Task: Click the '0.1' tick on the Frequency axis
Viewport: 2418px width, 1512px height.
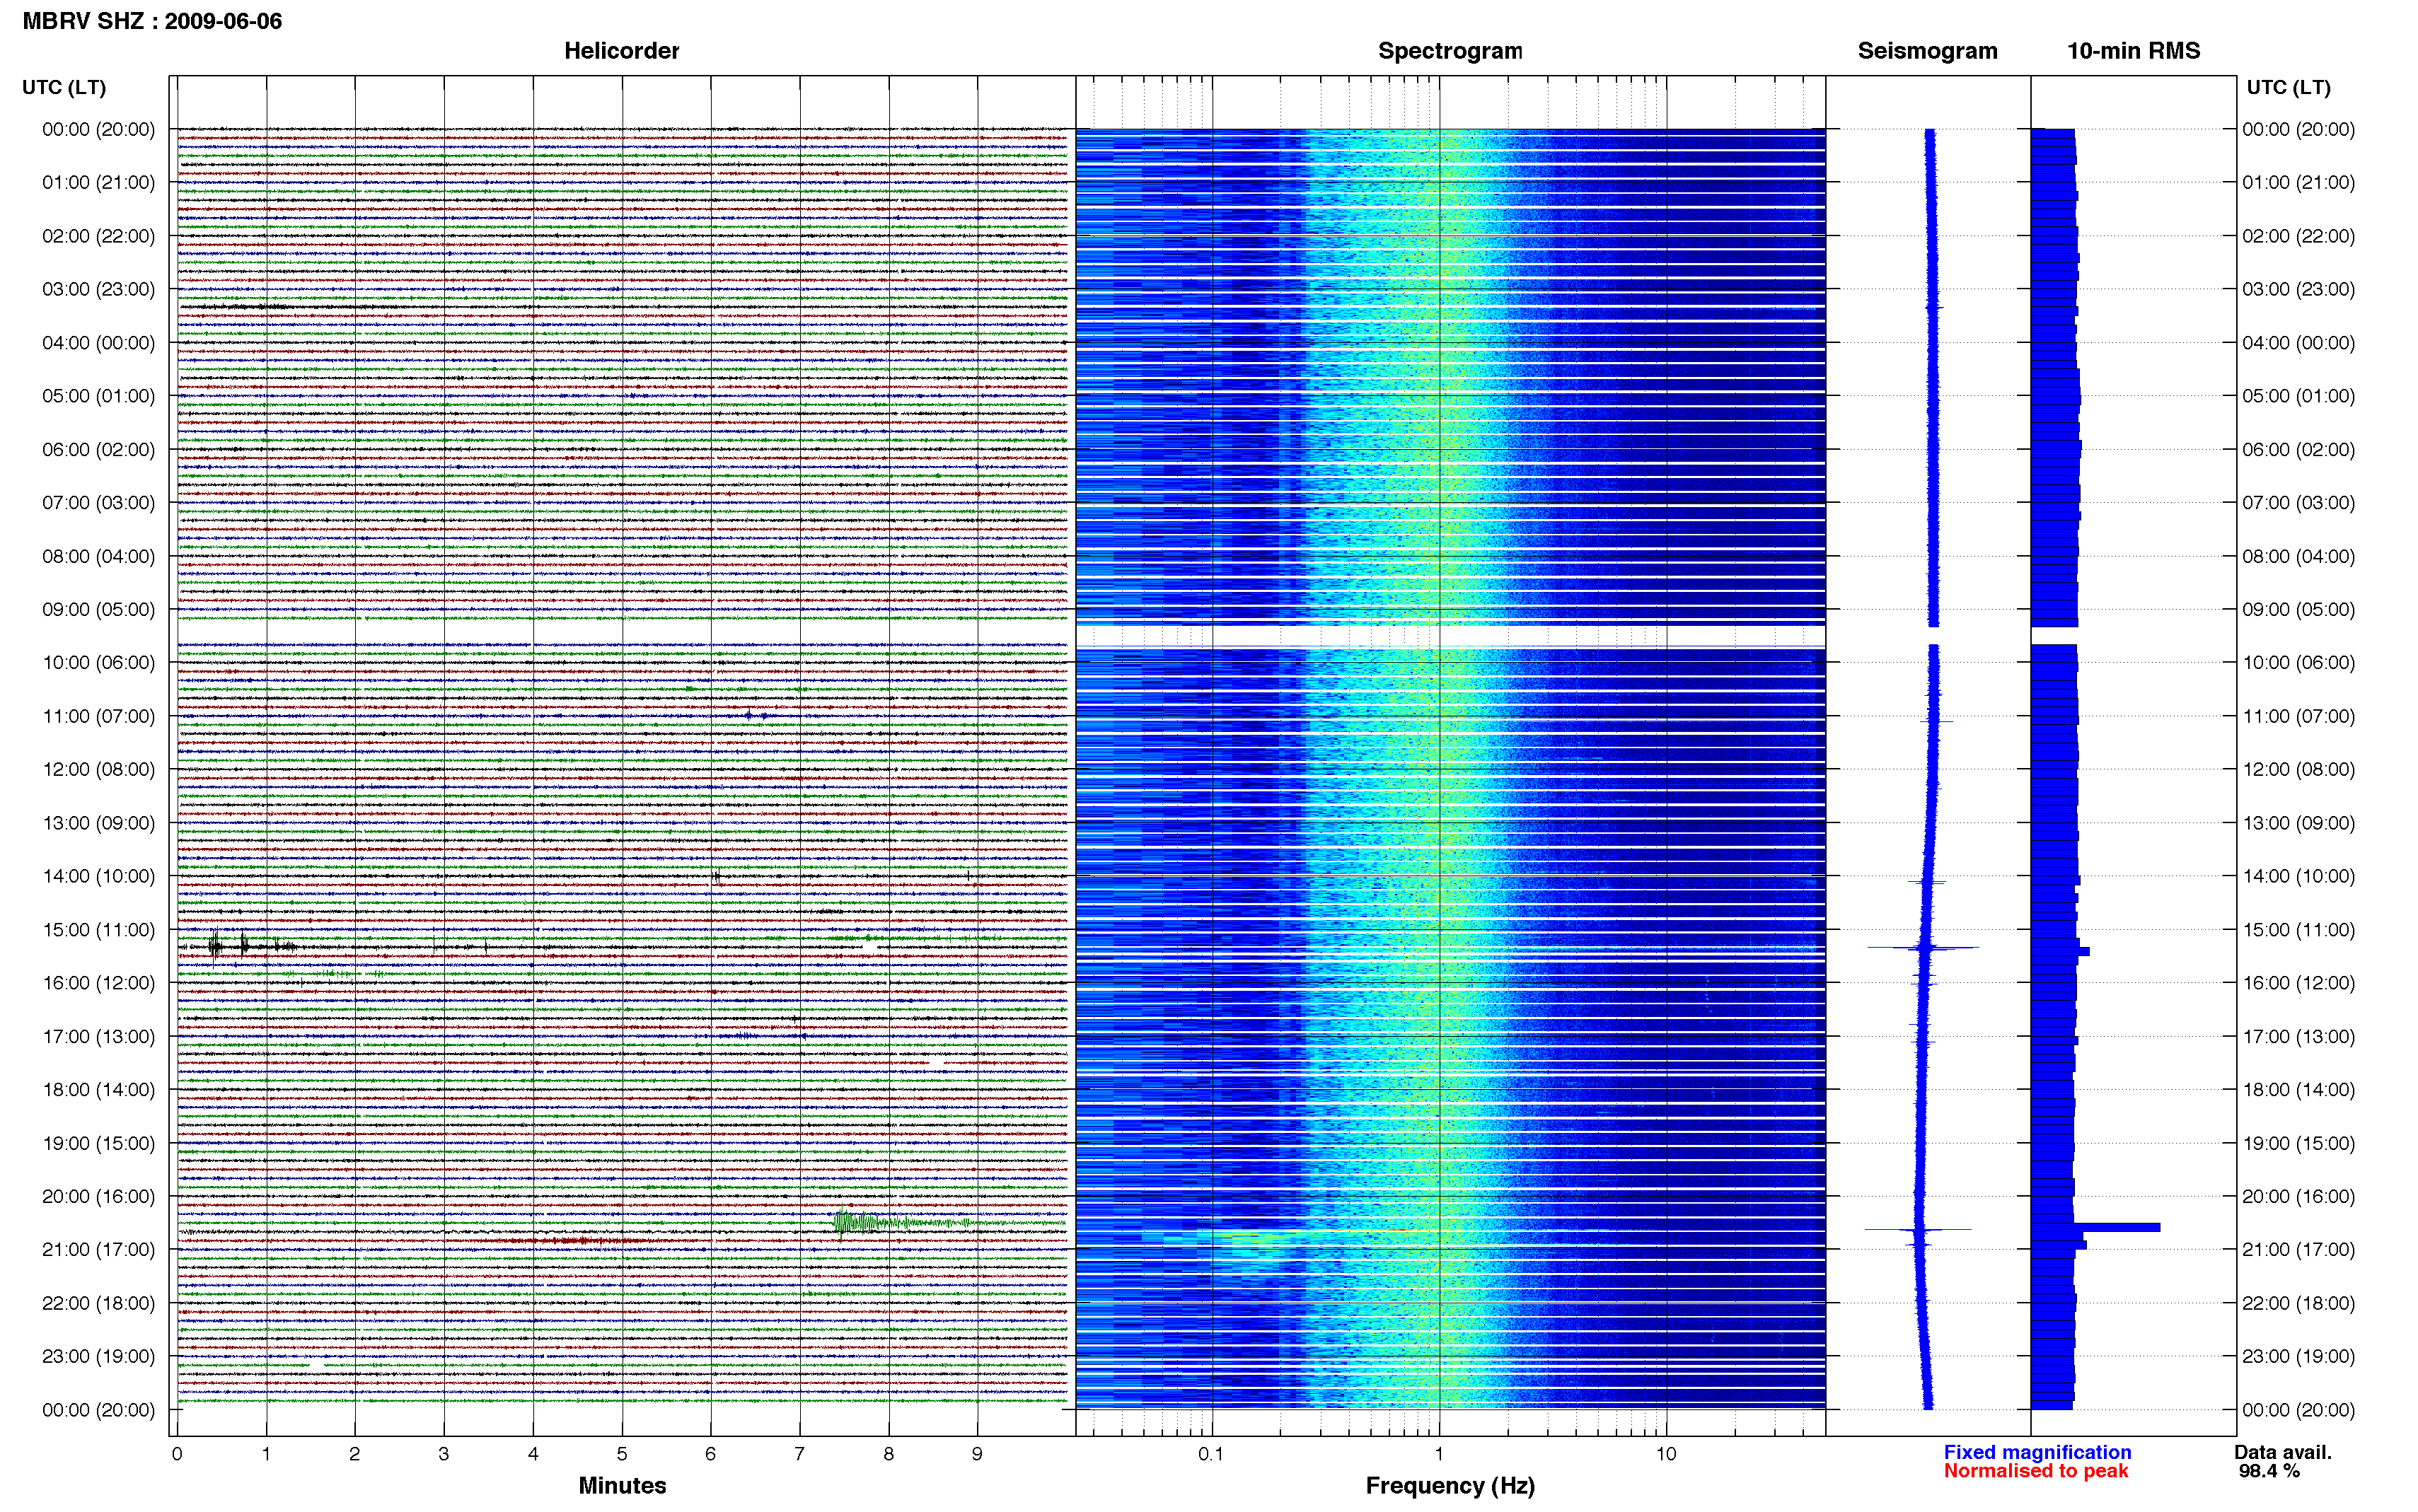Action: 1211,1454
